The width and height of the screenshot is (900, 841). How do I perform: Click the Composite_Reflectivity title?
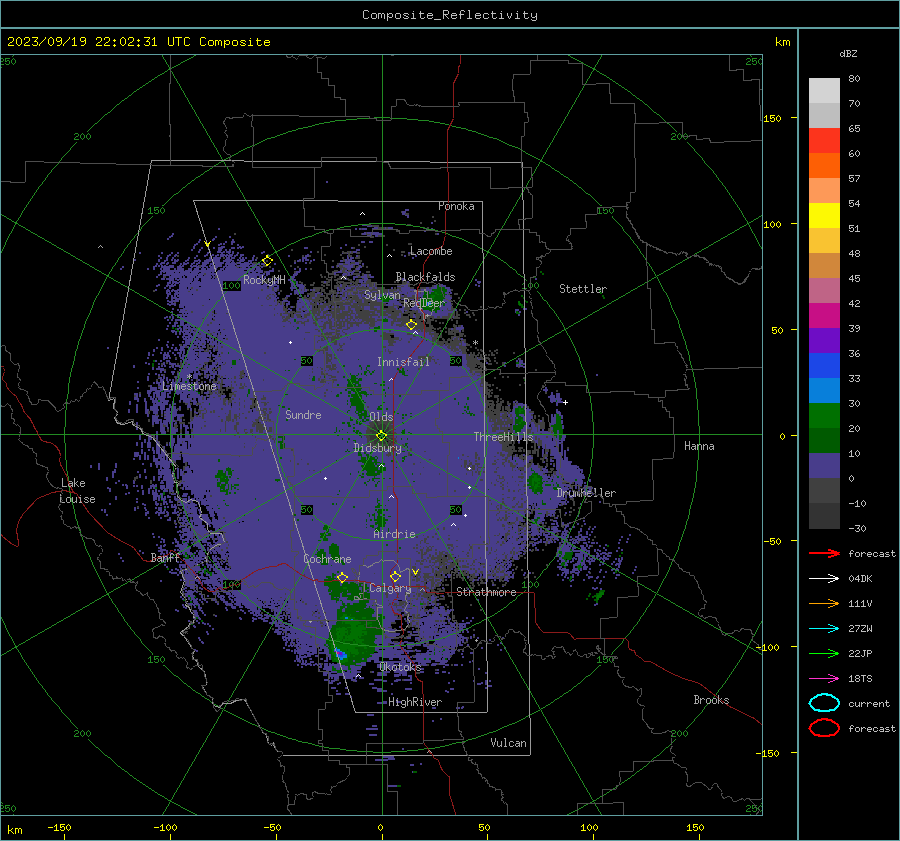tap(450, 15)
